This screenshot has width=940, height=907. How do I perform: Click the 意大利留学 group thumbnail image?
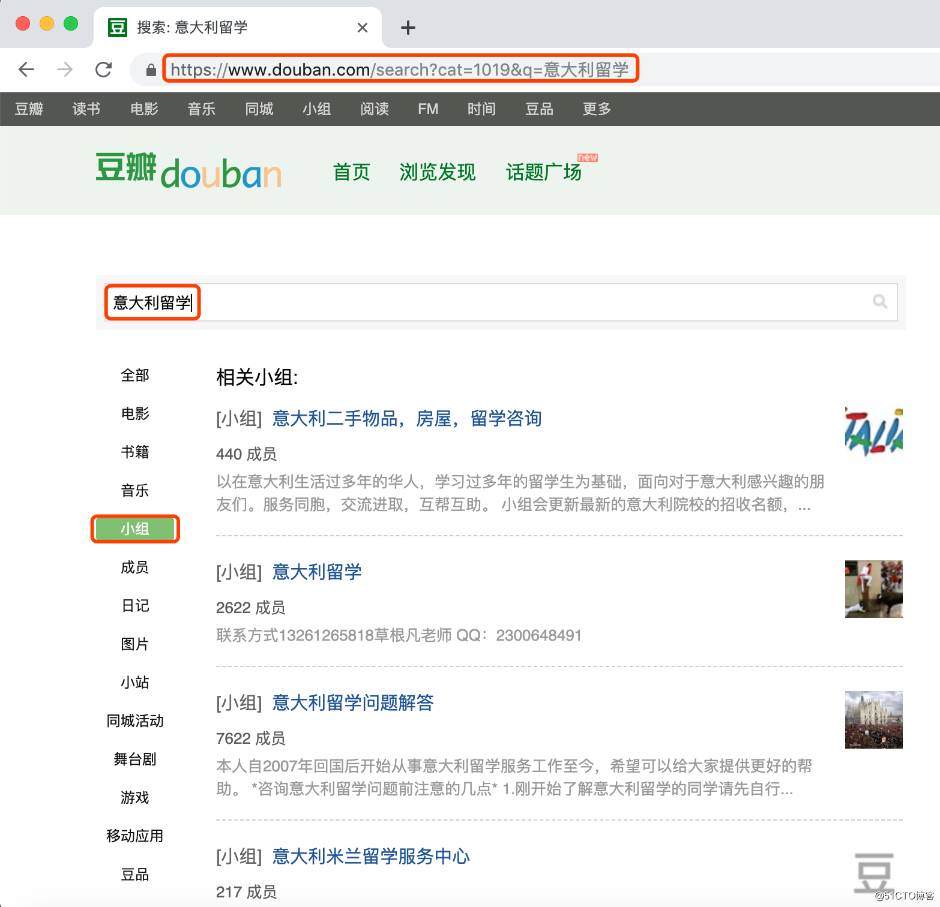[x=873, y=589]
